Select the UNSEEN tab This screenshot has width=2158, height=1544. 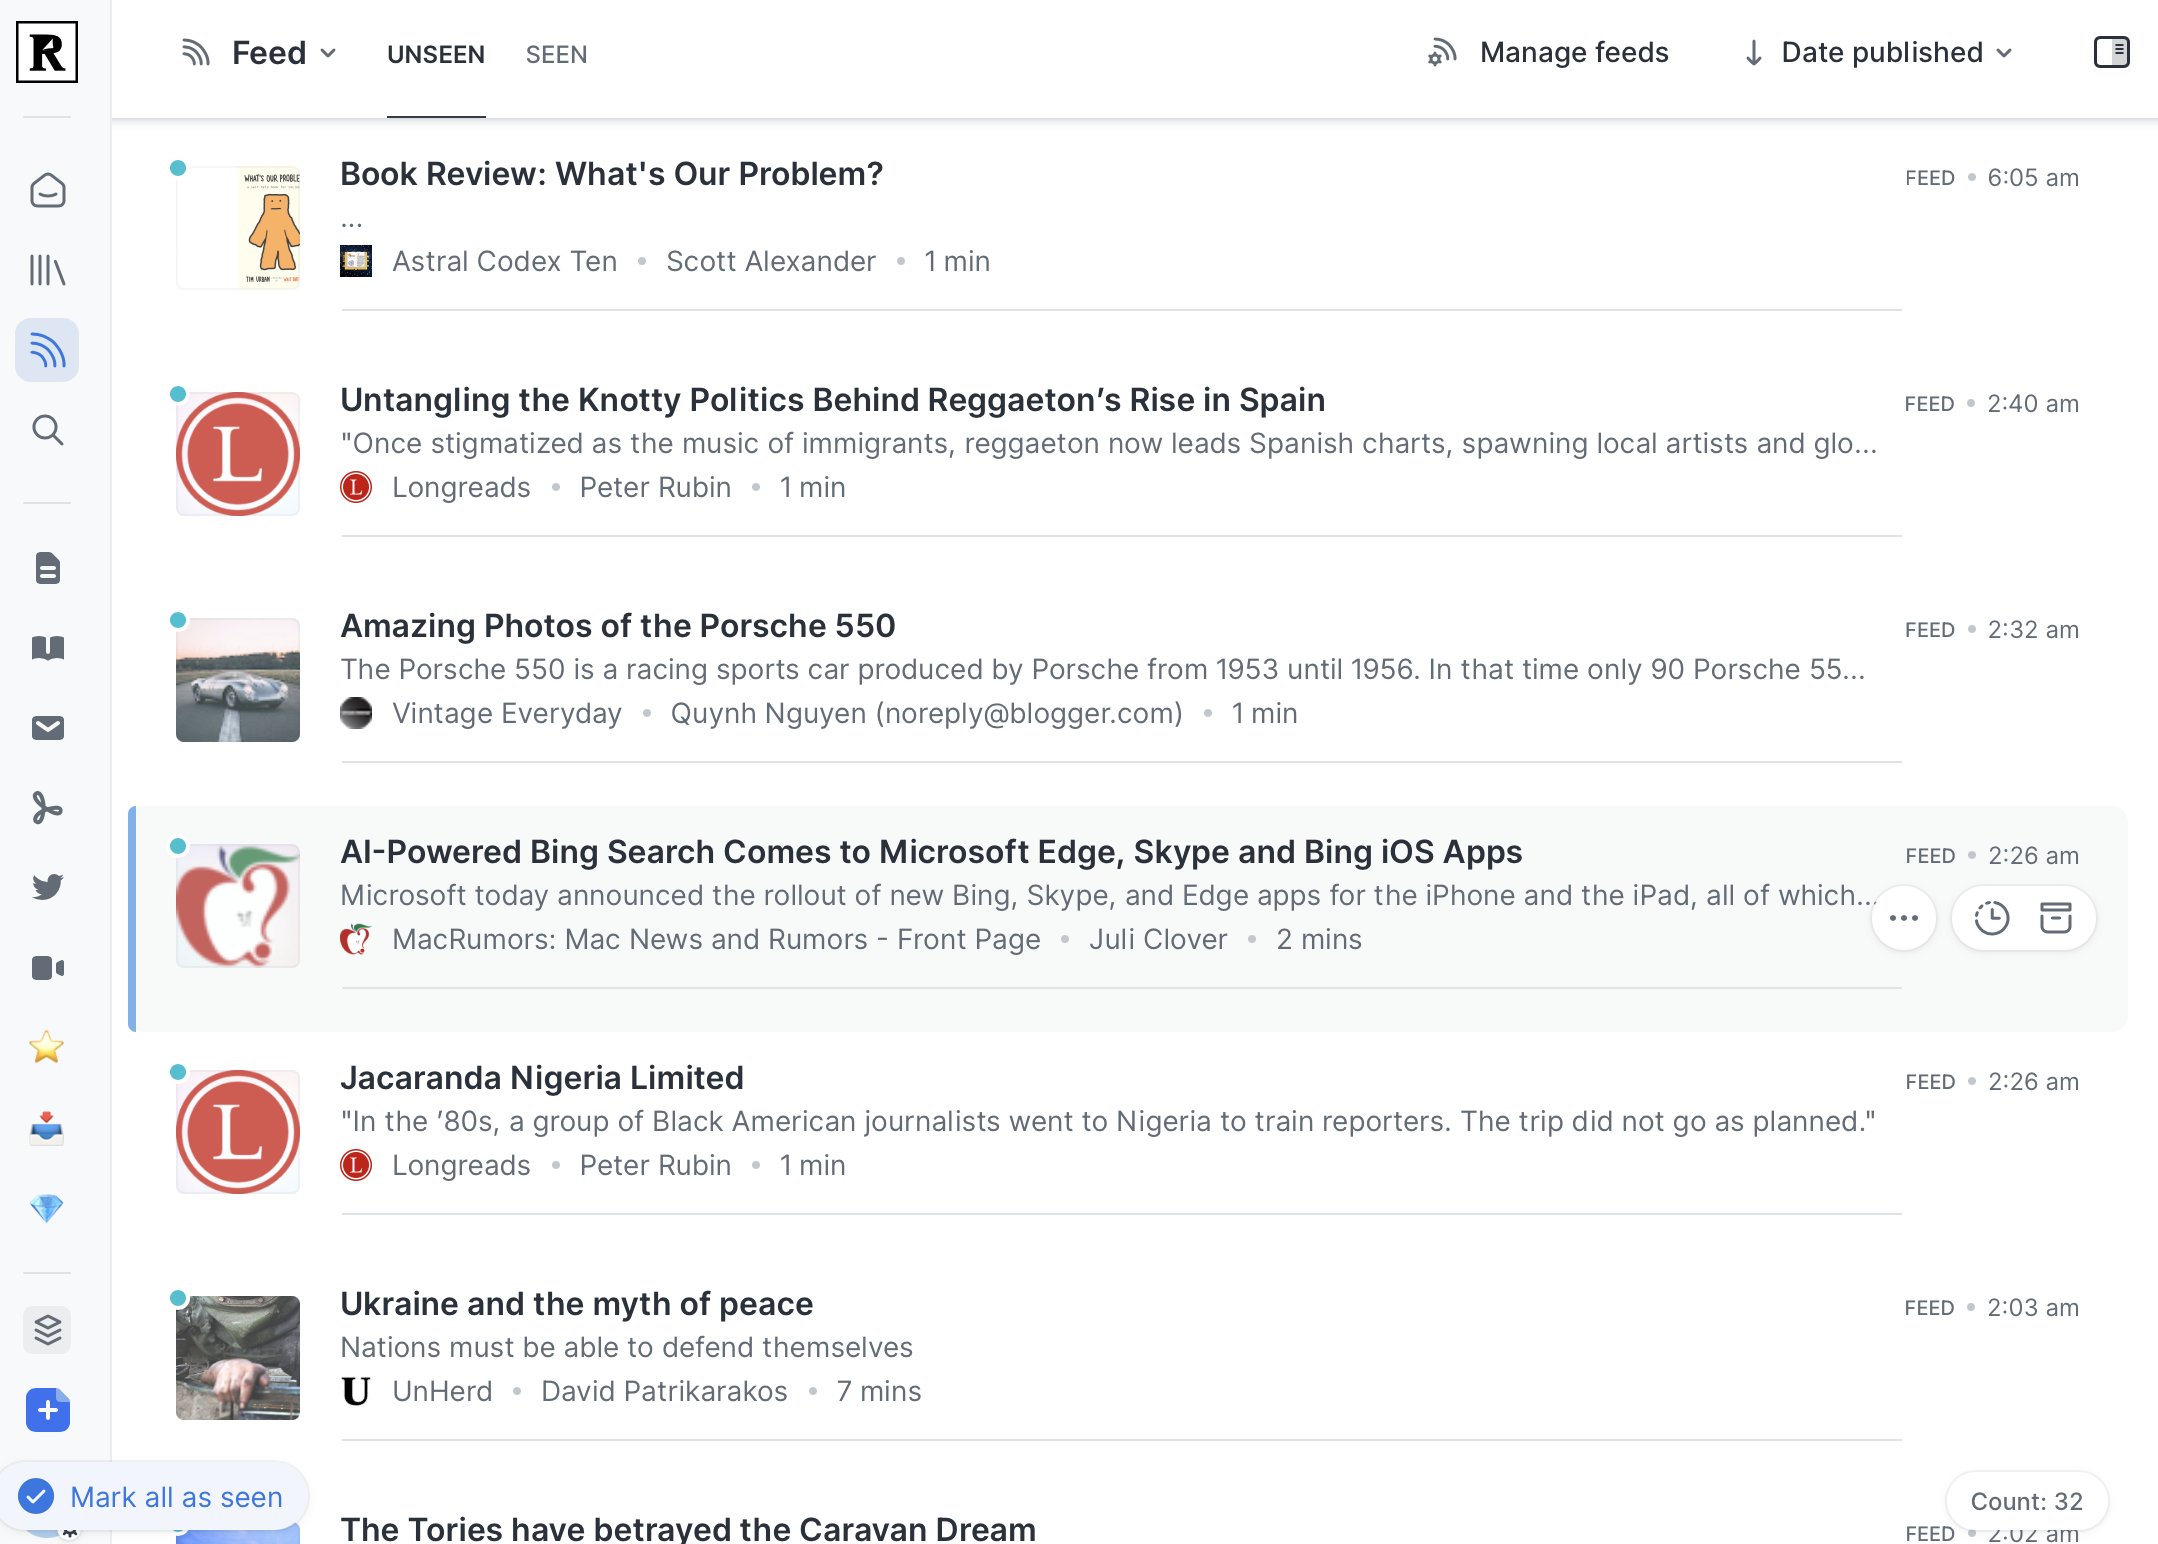coord(435,54)
